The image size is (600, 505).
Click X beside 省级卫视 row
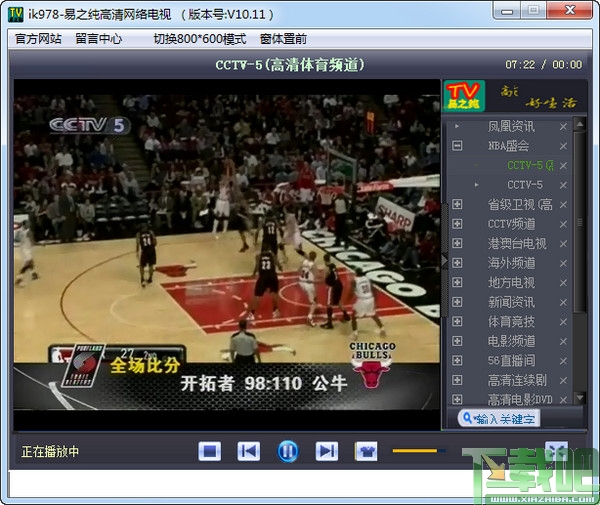point(563,204)
